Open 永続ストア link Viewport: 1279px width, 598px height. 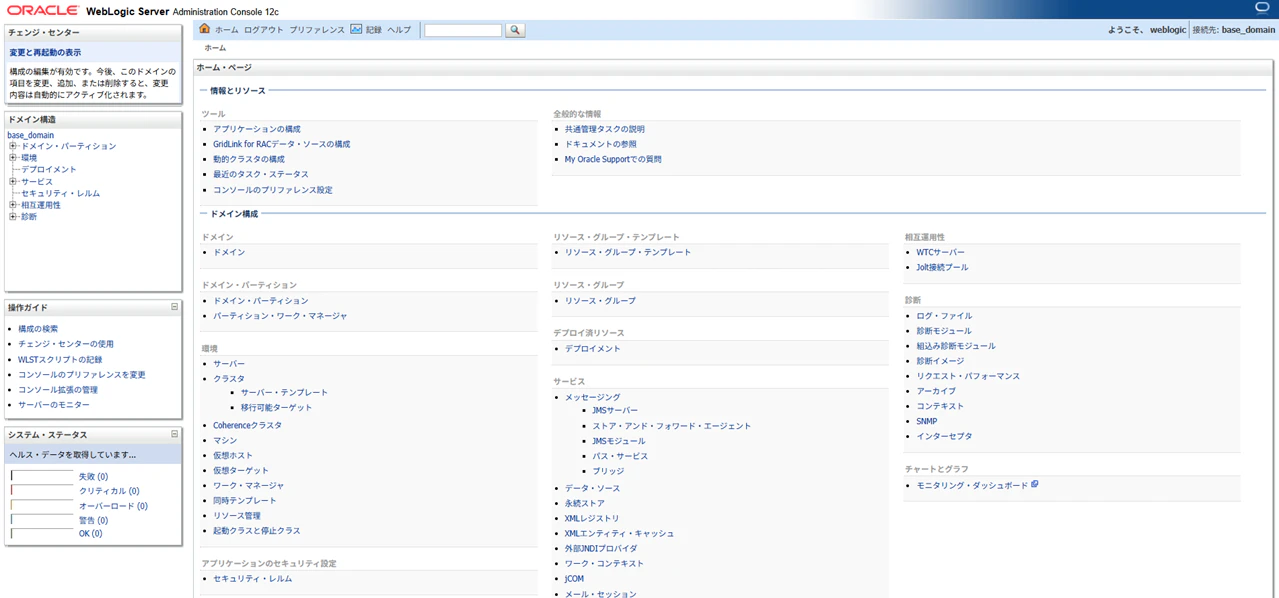[x=585, y=503]
